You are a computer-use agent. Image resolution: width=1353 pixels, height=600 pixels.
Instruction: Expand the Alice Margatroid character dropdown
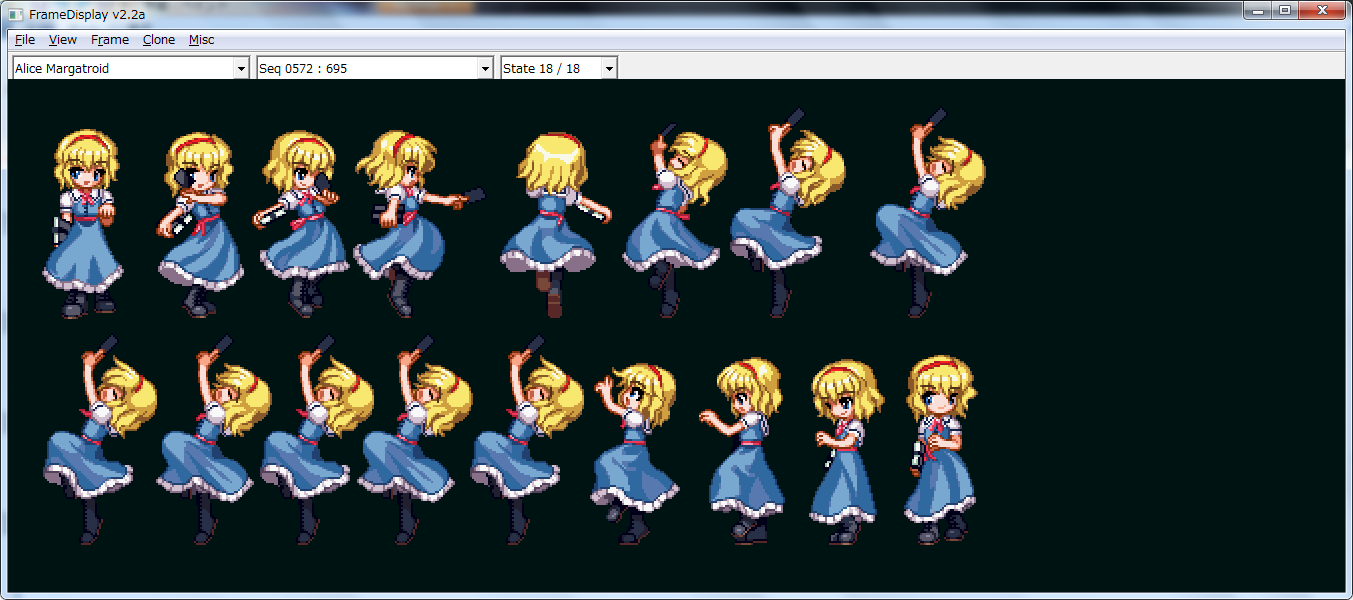point(240,68)
